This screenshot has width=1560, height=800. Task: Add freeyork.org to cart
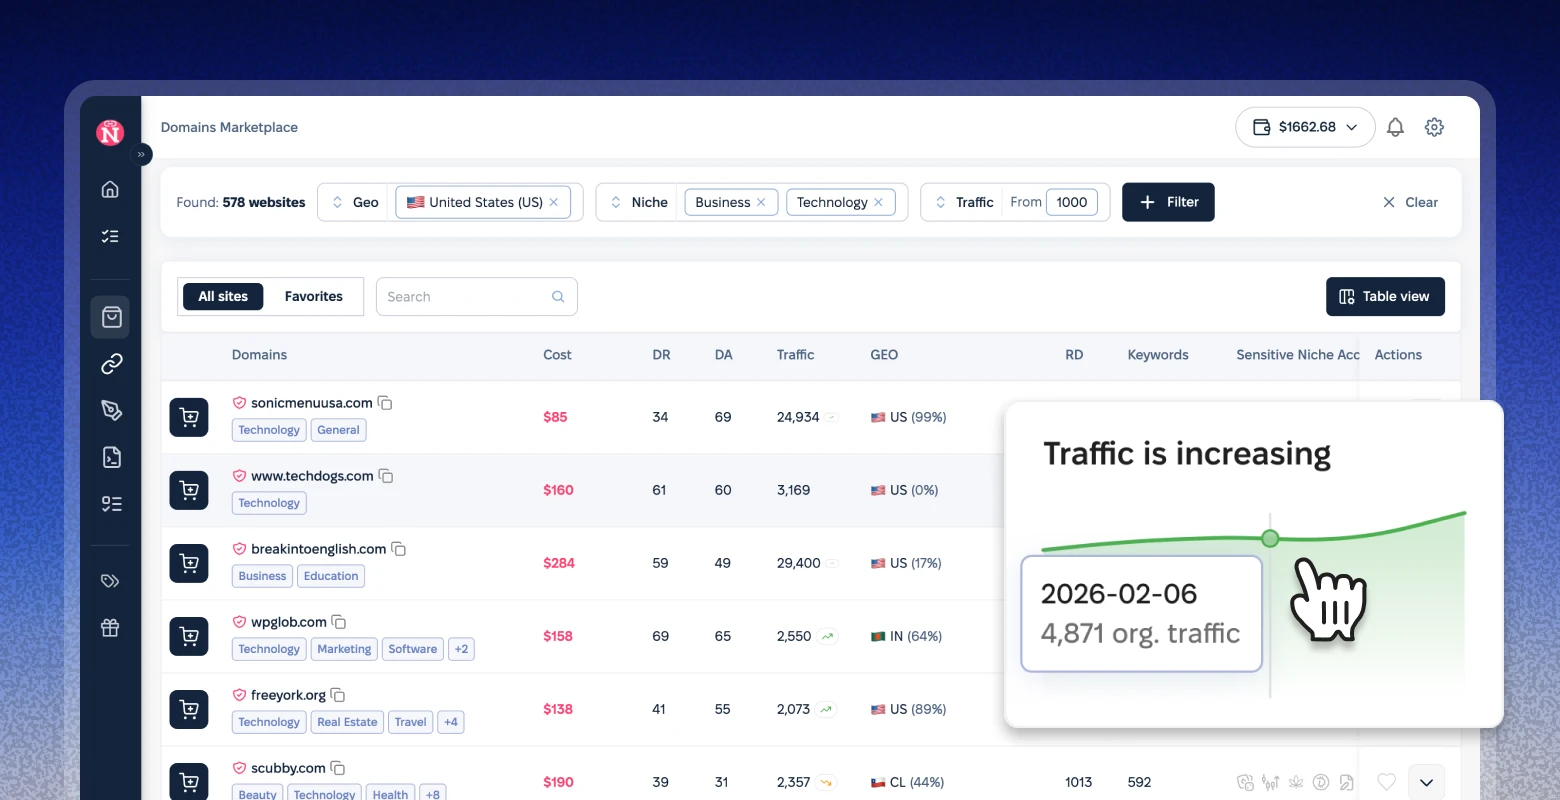click(x=189, y=709)
